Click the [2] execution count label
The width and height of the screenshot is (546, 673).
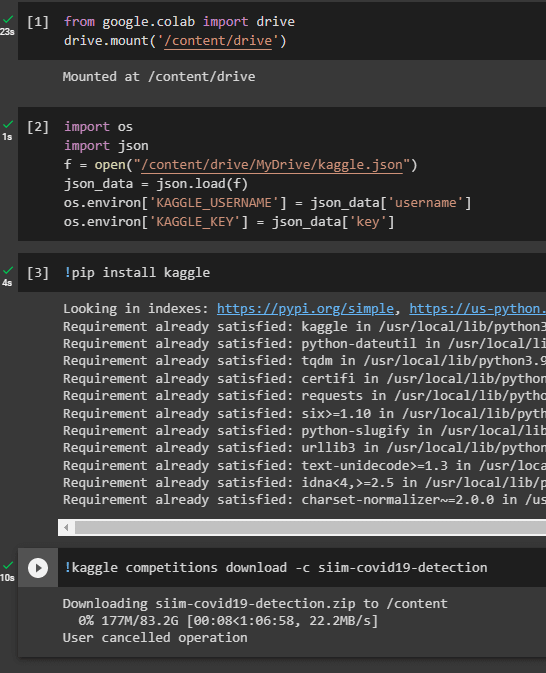[x=38, y=127]
